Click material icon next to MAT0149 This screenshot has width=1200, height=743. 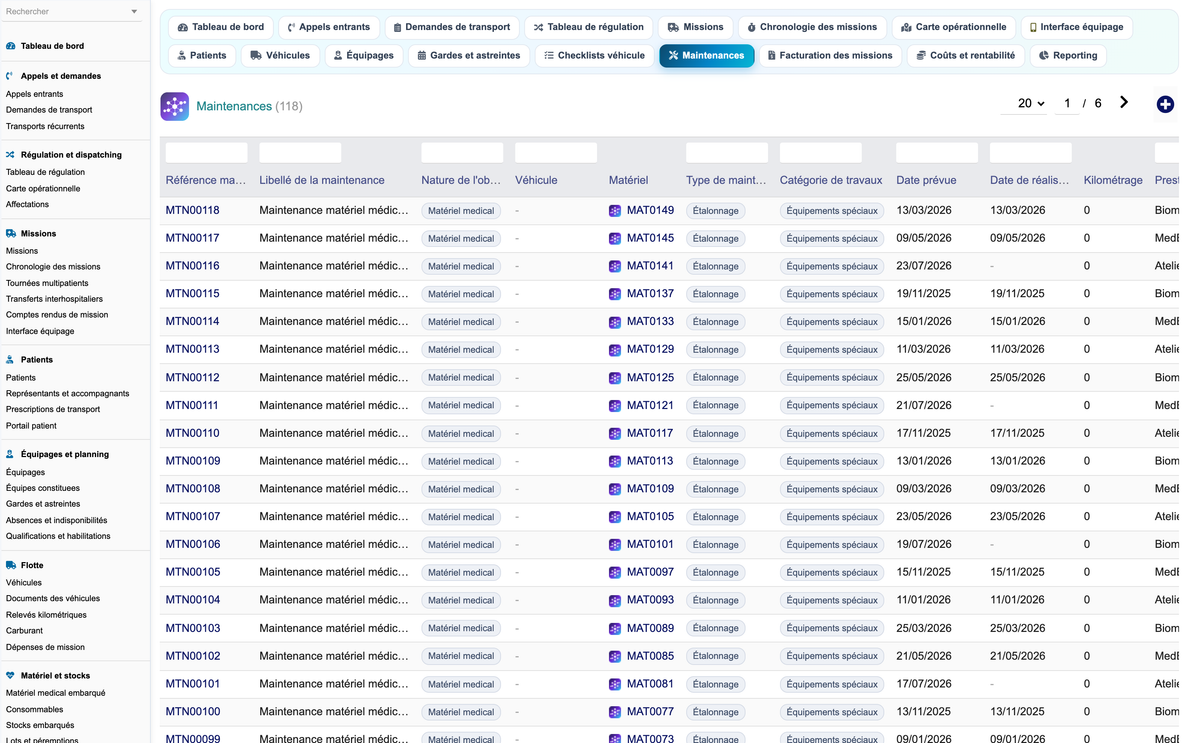(x=615, y=211)
